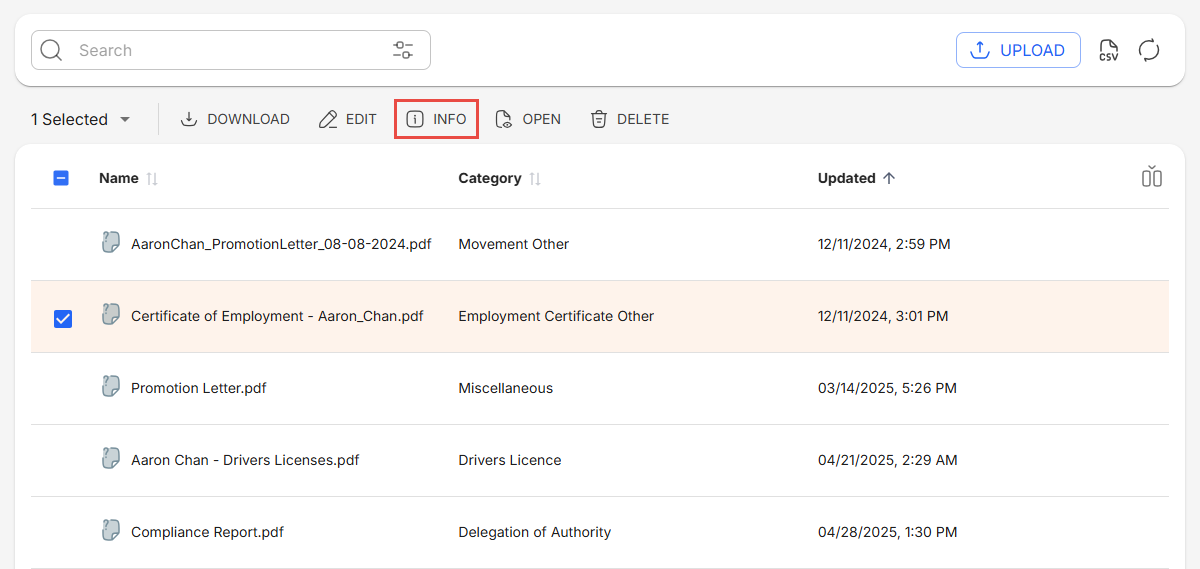The height and width of the screenshot is (569, 1200).
Task: Toggle the select-all checkbox in the header
Action: pos(61,178)
